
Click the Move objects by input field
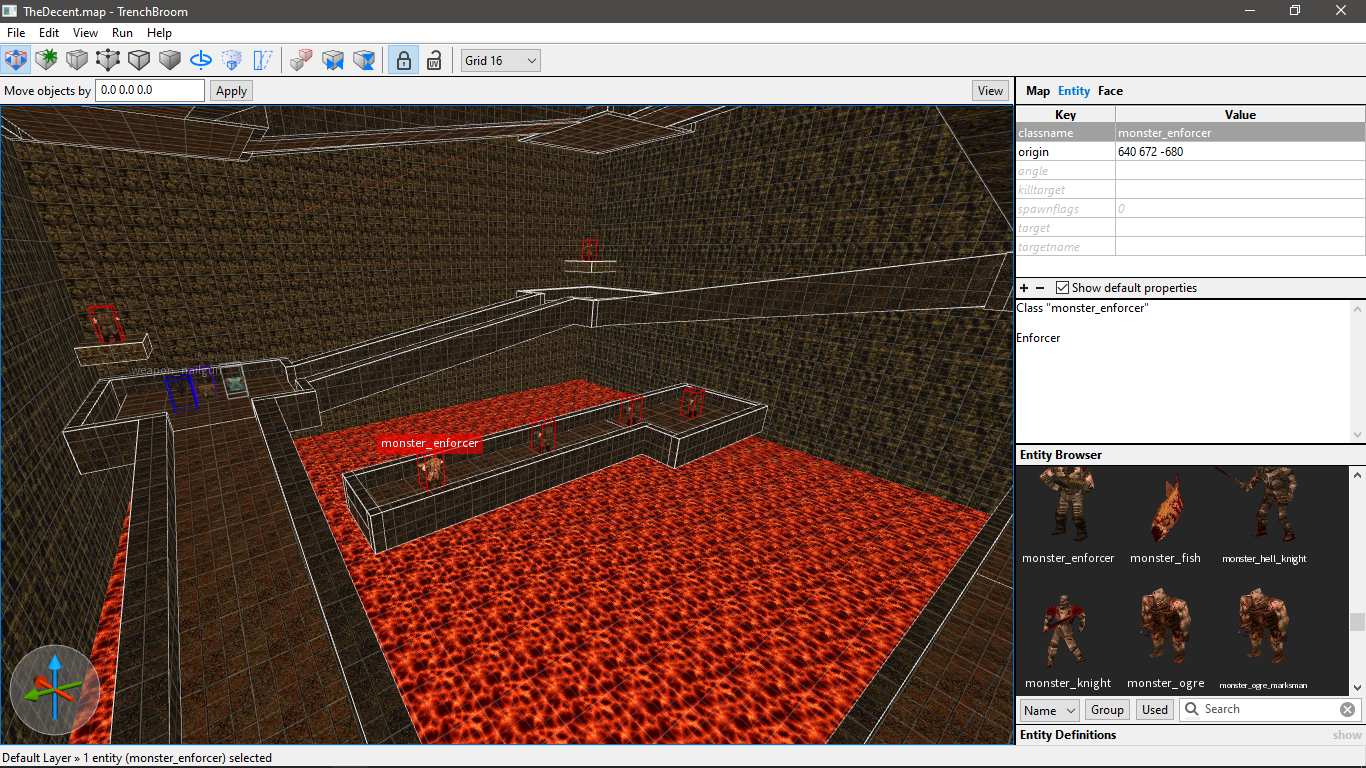coord(150,90)
